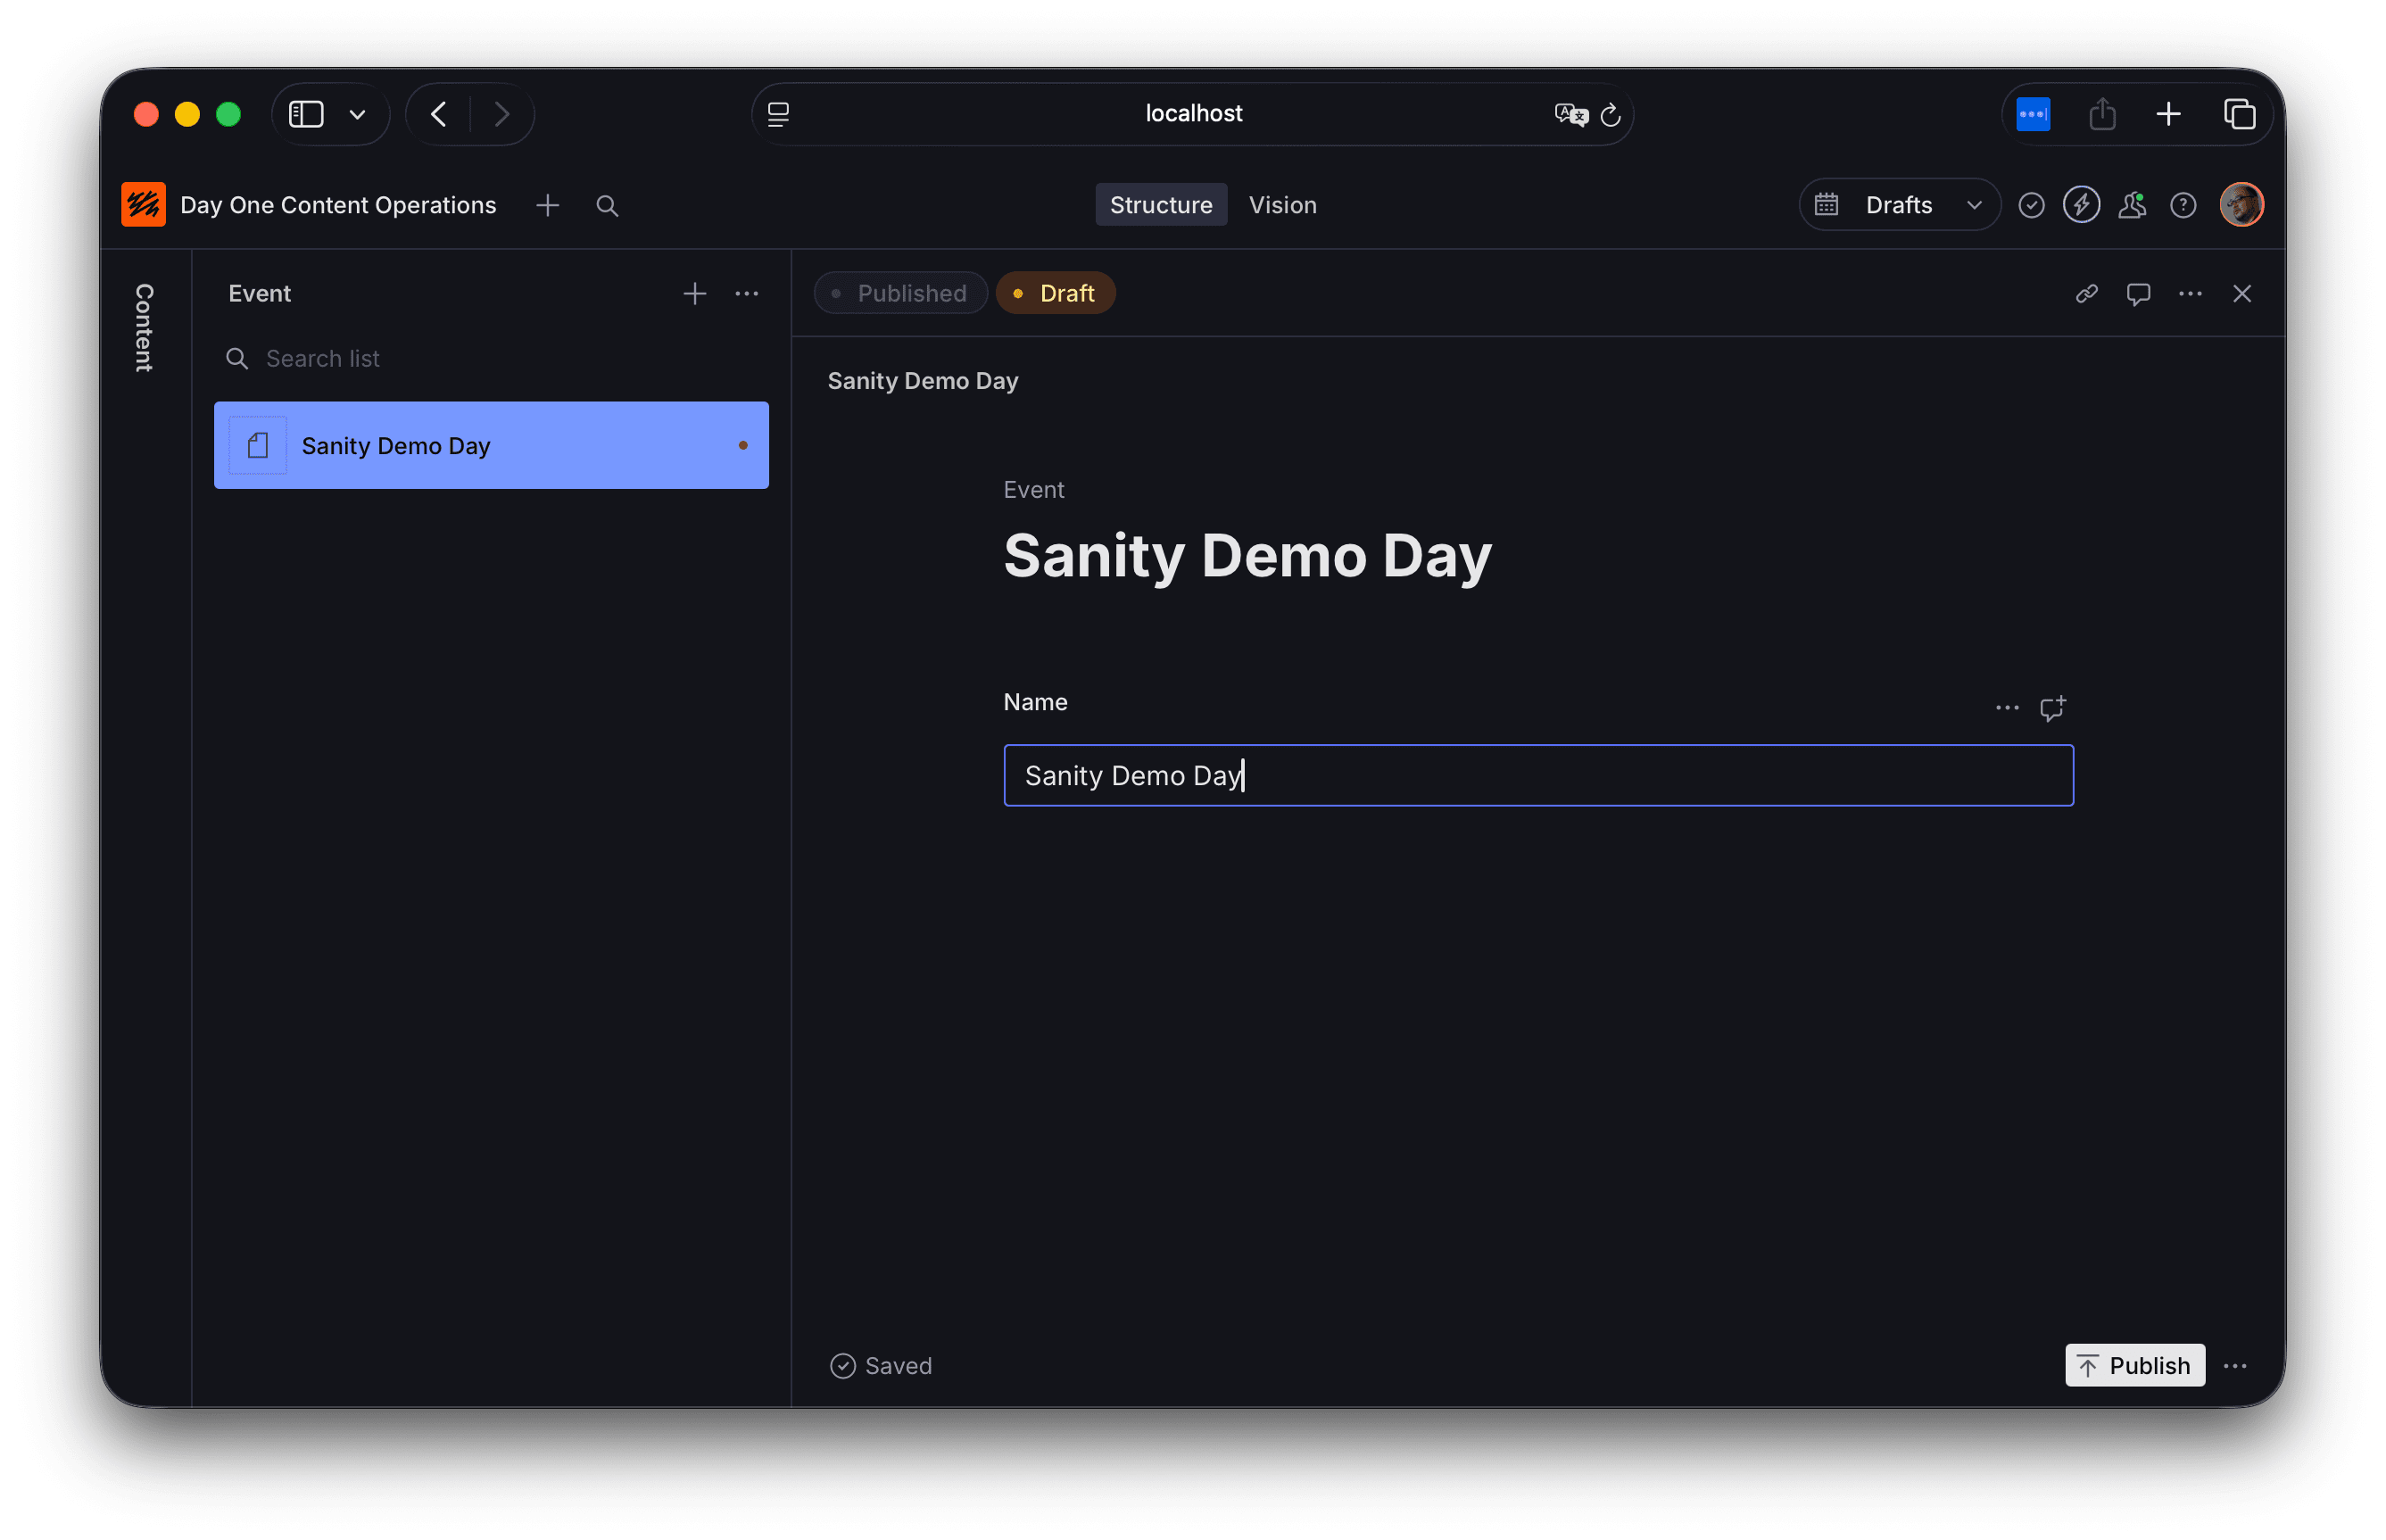Image resolution: width=2386 pixels, height=1540 pixels.
Task: Select the Draft version chip
Action: click(x=1055, y=294)
